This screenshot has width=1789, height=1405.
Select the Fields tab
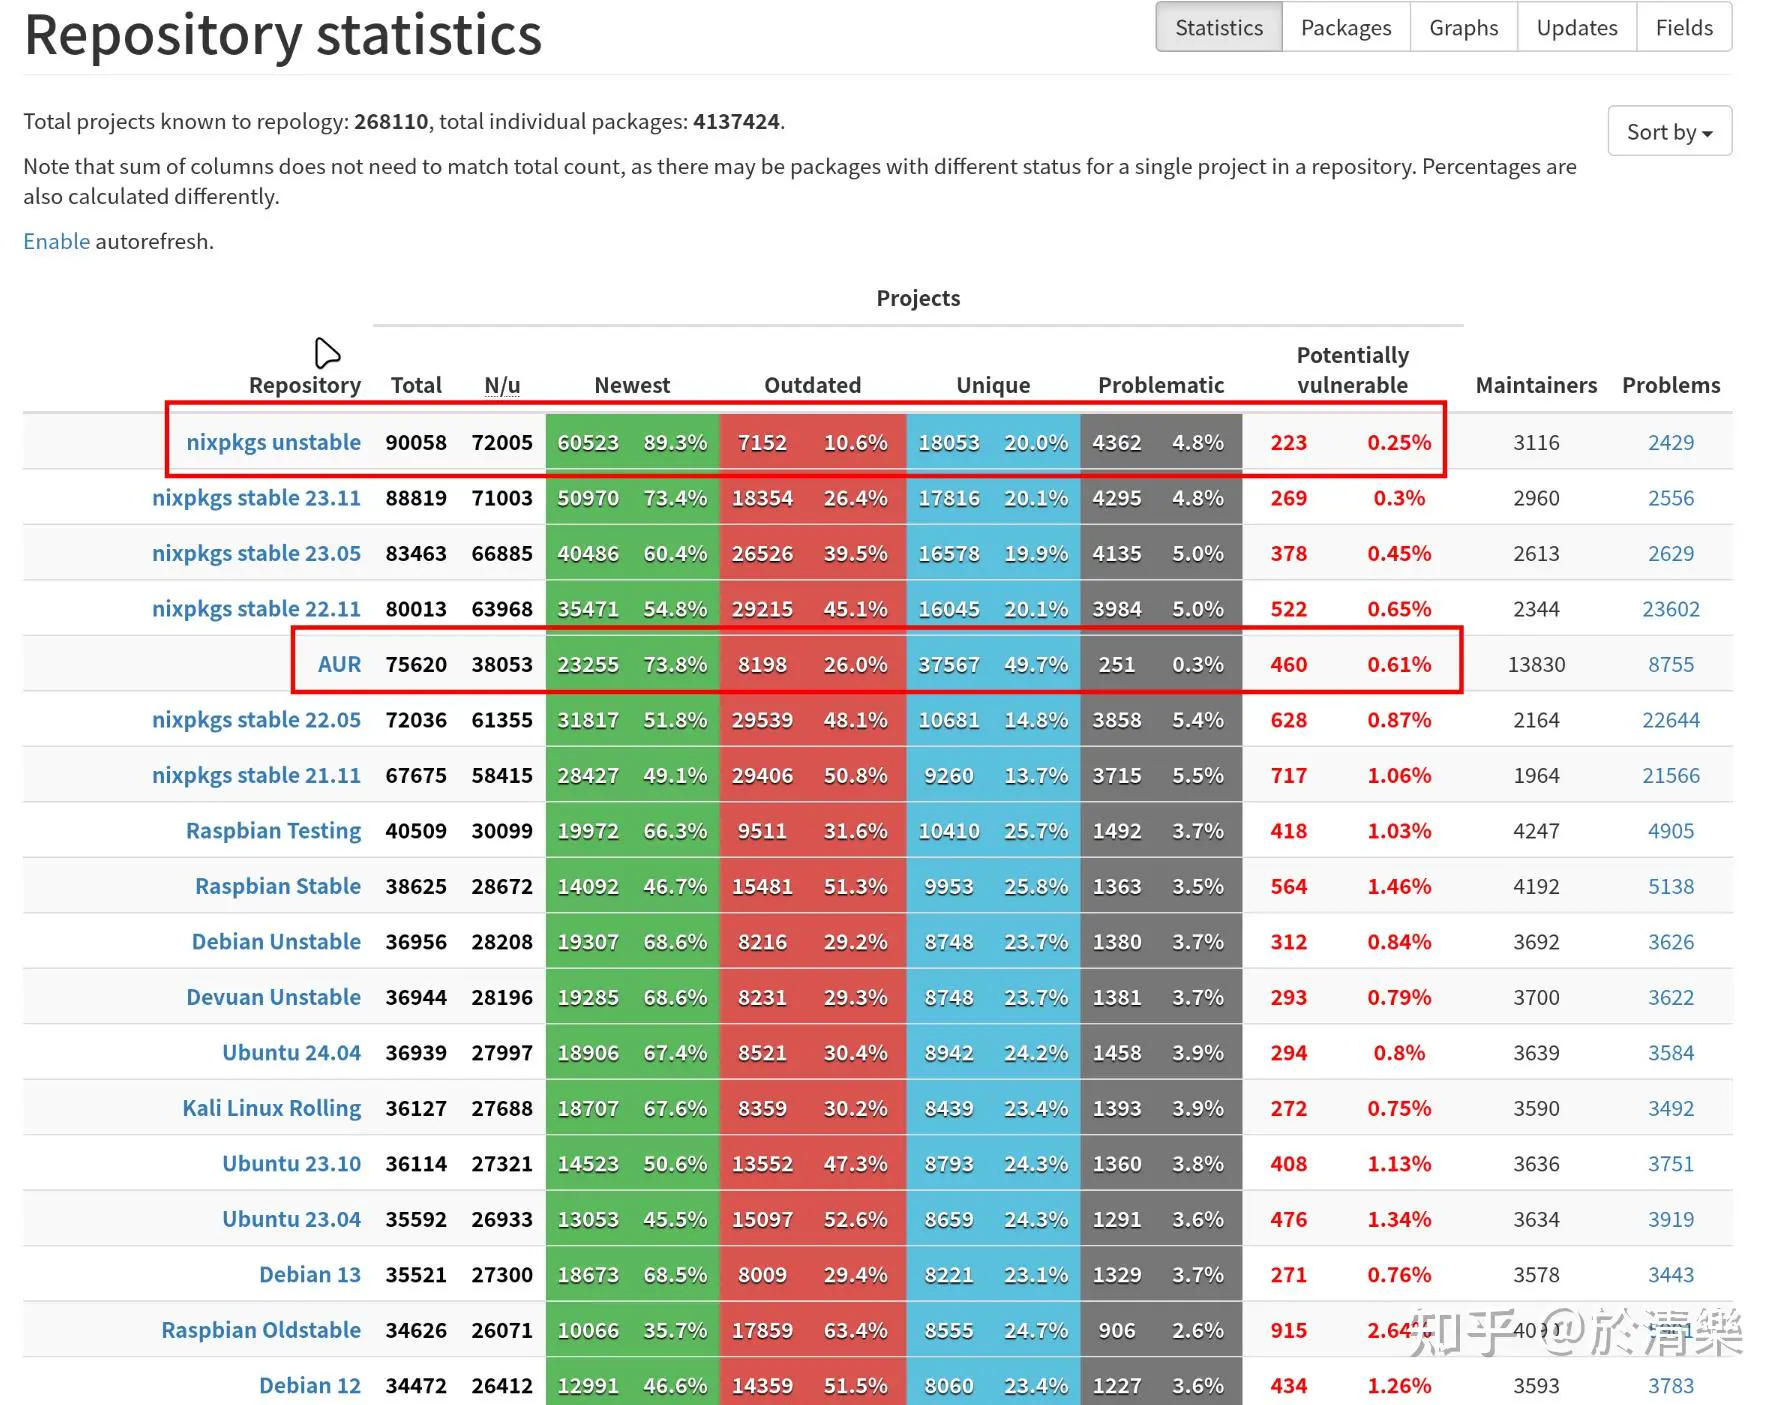pyautogui.click(x=1684, y=27)
